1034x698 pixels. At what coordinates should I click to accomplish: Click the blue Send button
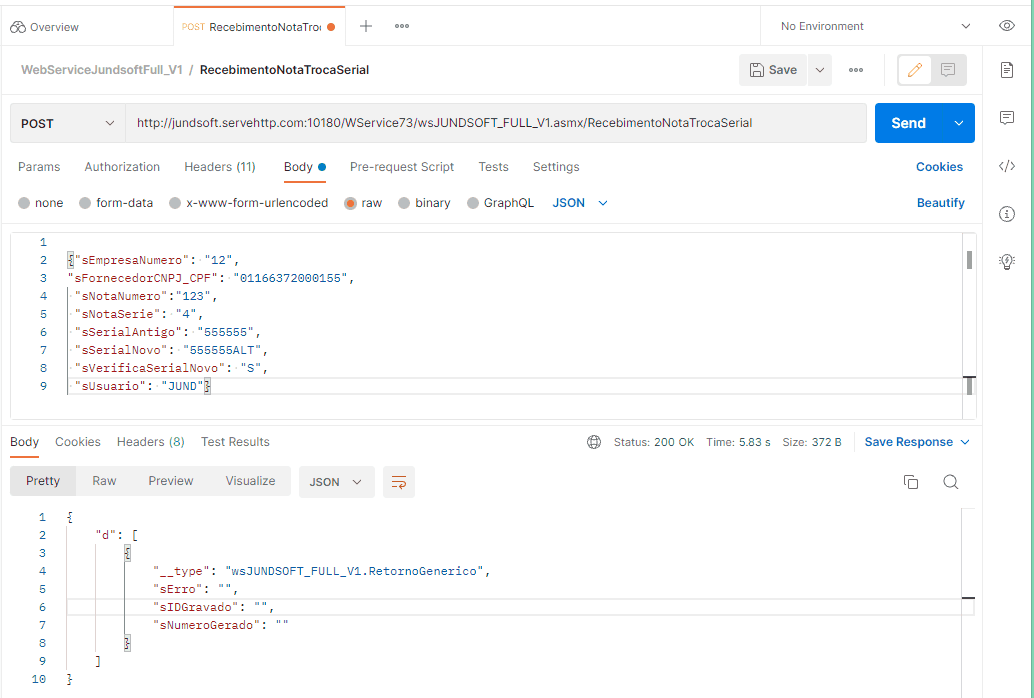click(908, 123)
